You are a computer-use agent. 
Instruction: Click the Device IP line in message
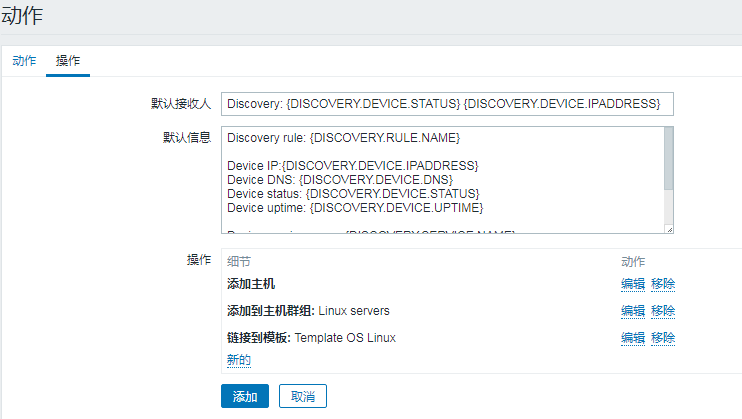coord(353,166)
